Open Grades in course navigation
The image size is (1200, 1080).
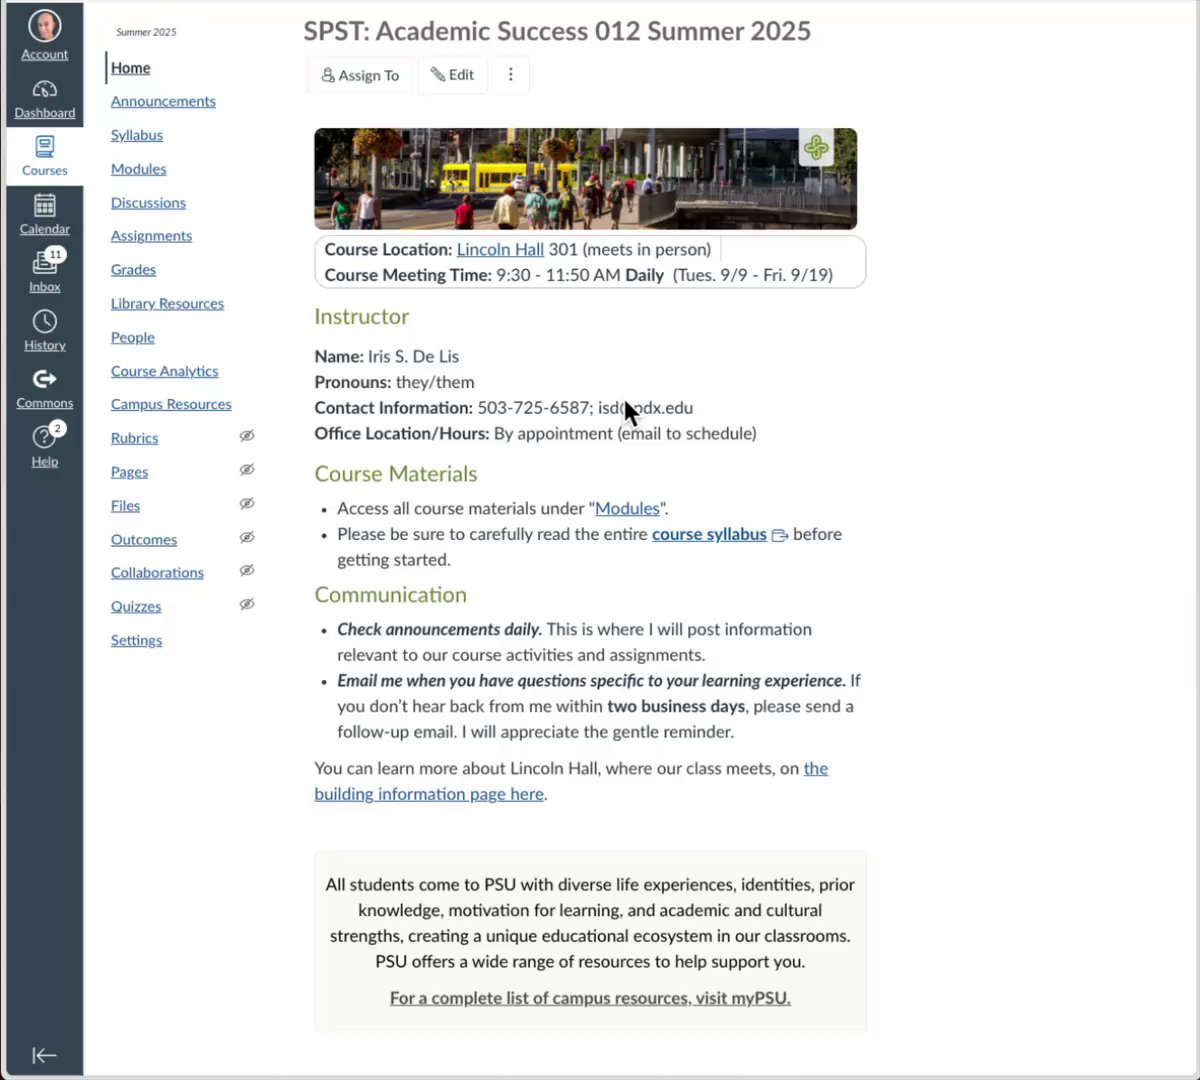tap(133, 270)
